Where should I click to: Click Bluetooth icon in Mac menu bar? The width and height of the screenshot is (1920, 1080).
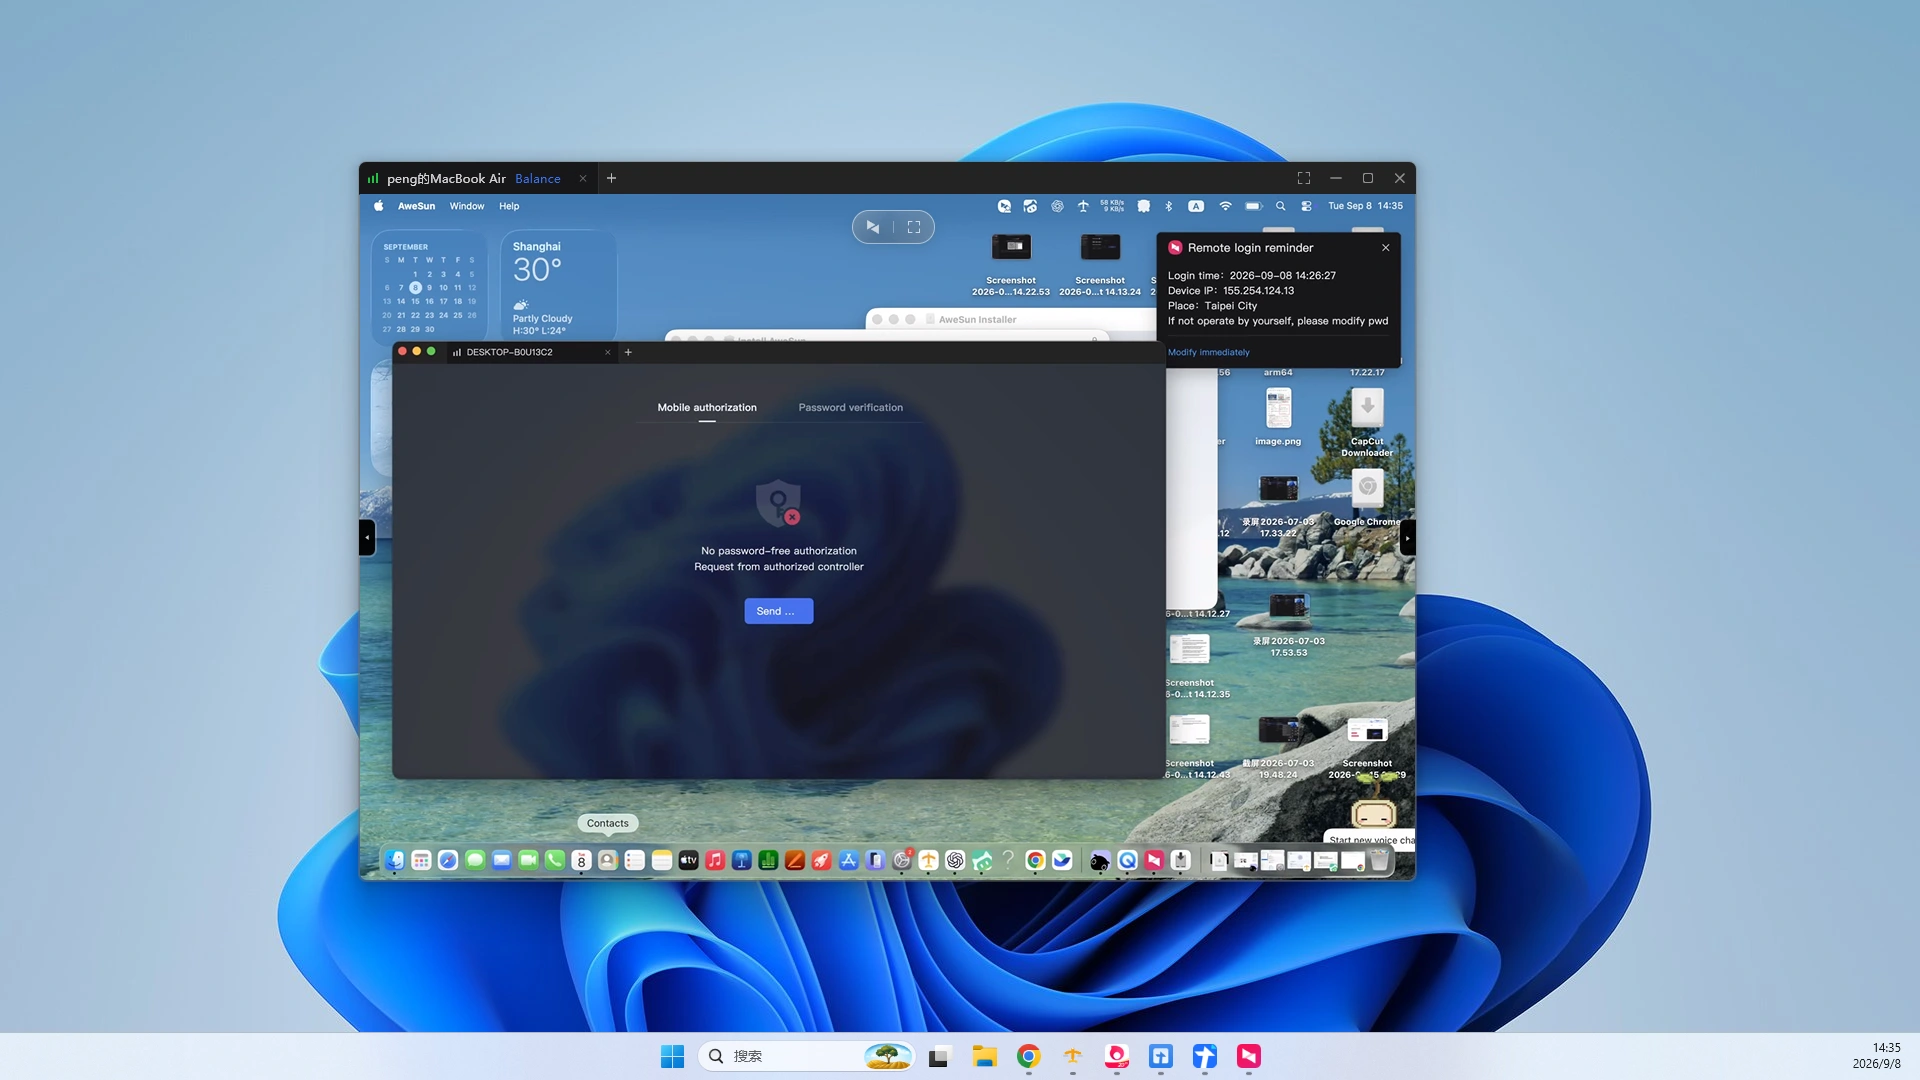1169,206
